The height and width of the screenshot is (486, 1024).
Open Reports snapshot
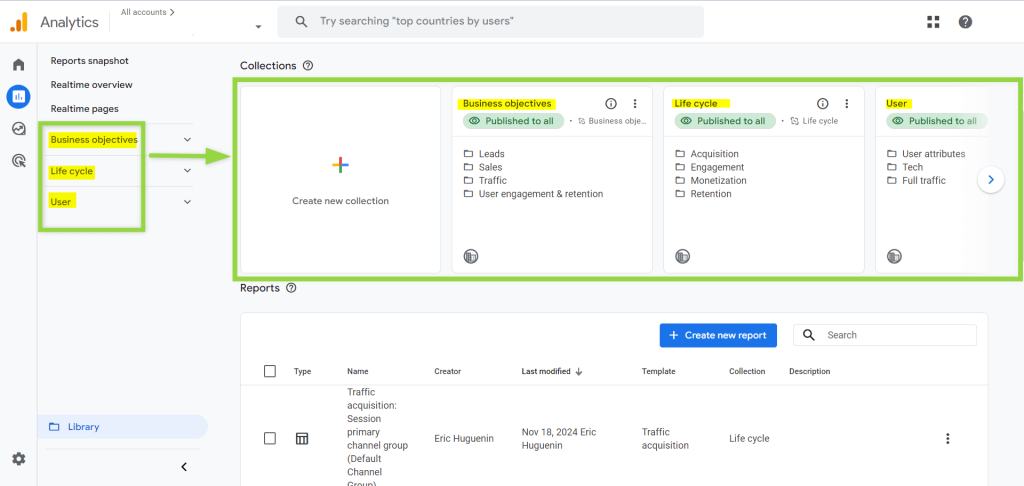tap(89, 61)
